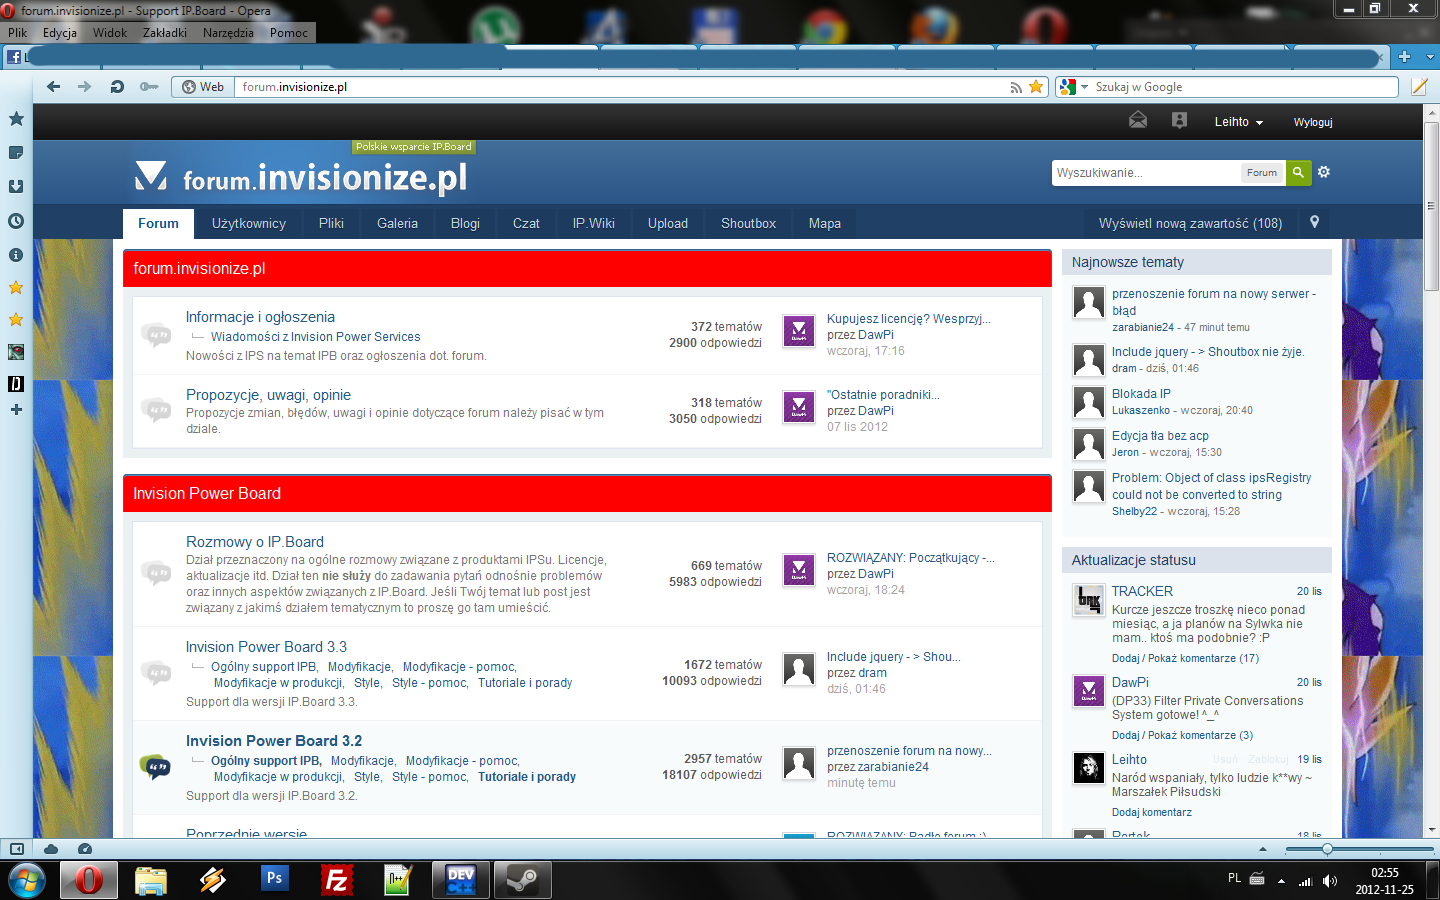Toggle the Opera panel sidebar button in status bar
Viewport: 1440px width, 900px height.
coord(16,849)
